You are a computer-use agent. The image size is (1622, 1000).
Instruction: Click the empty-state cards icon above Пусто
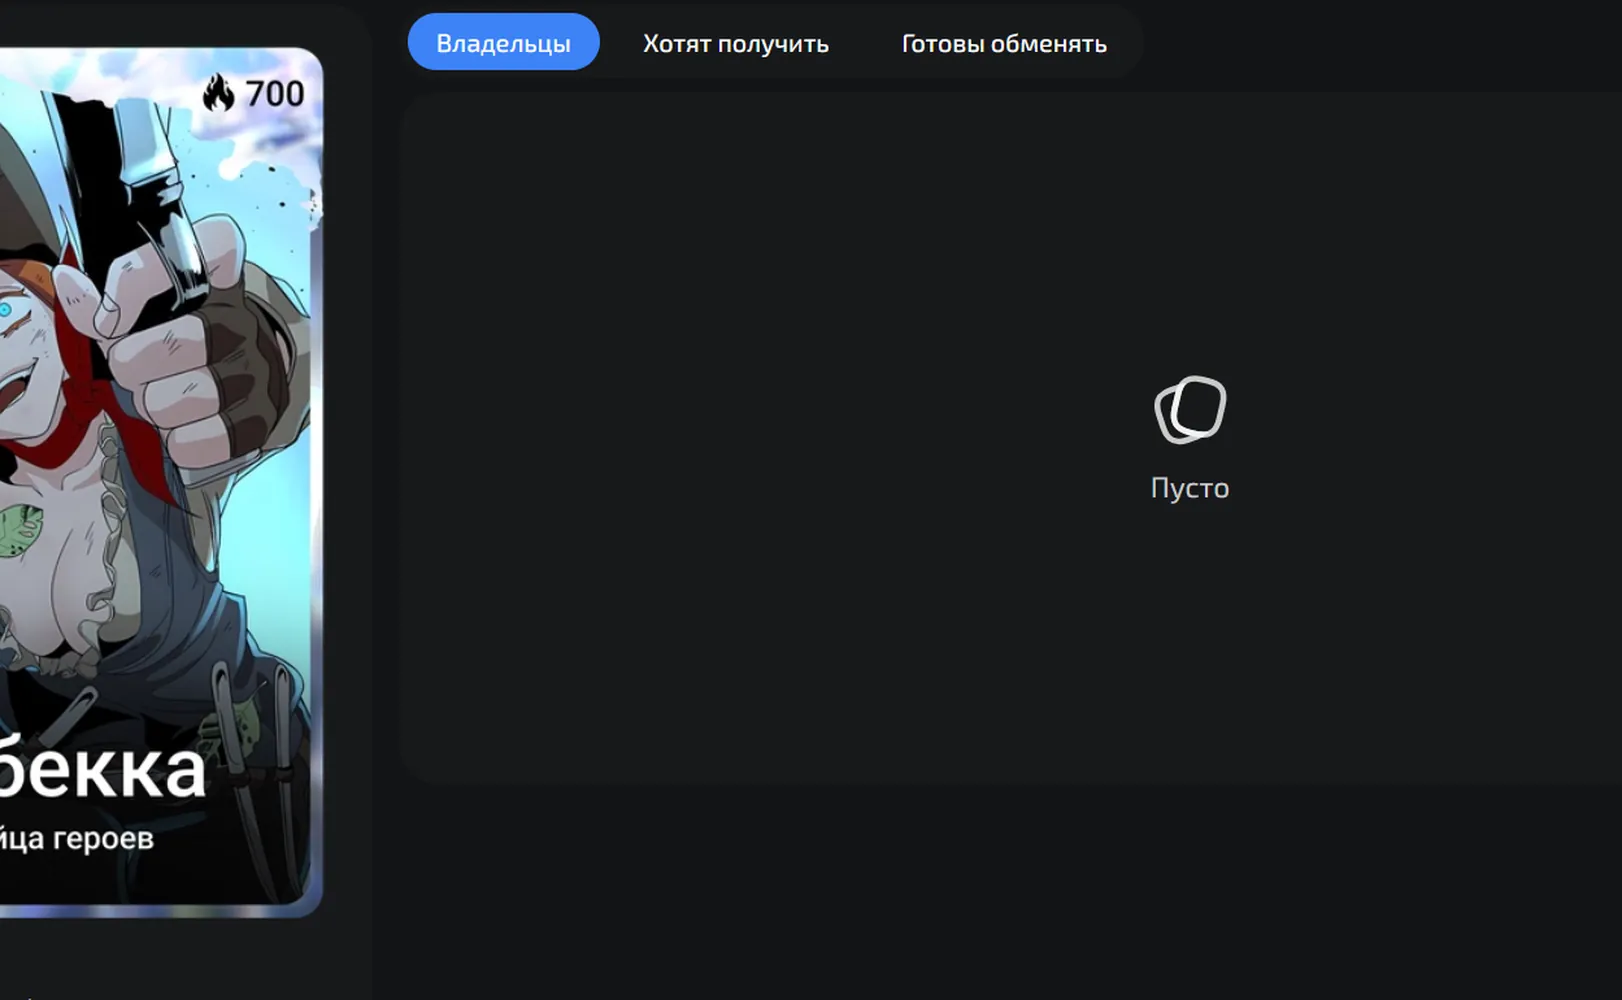click(x=1190, y=409)
